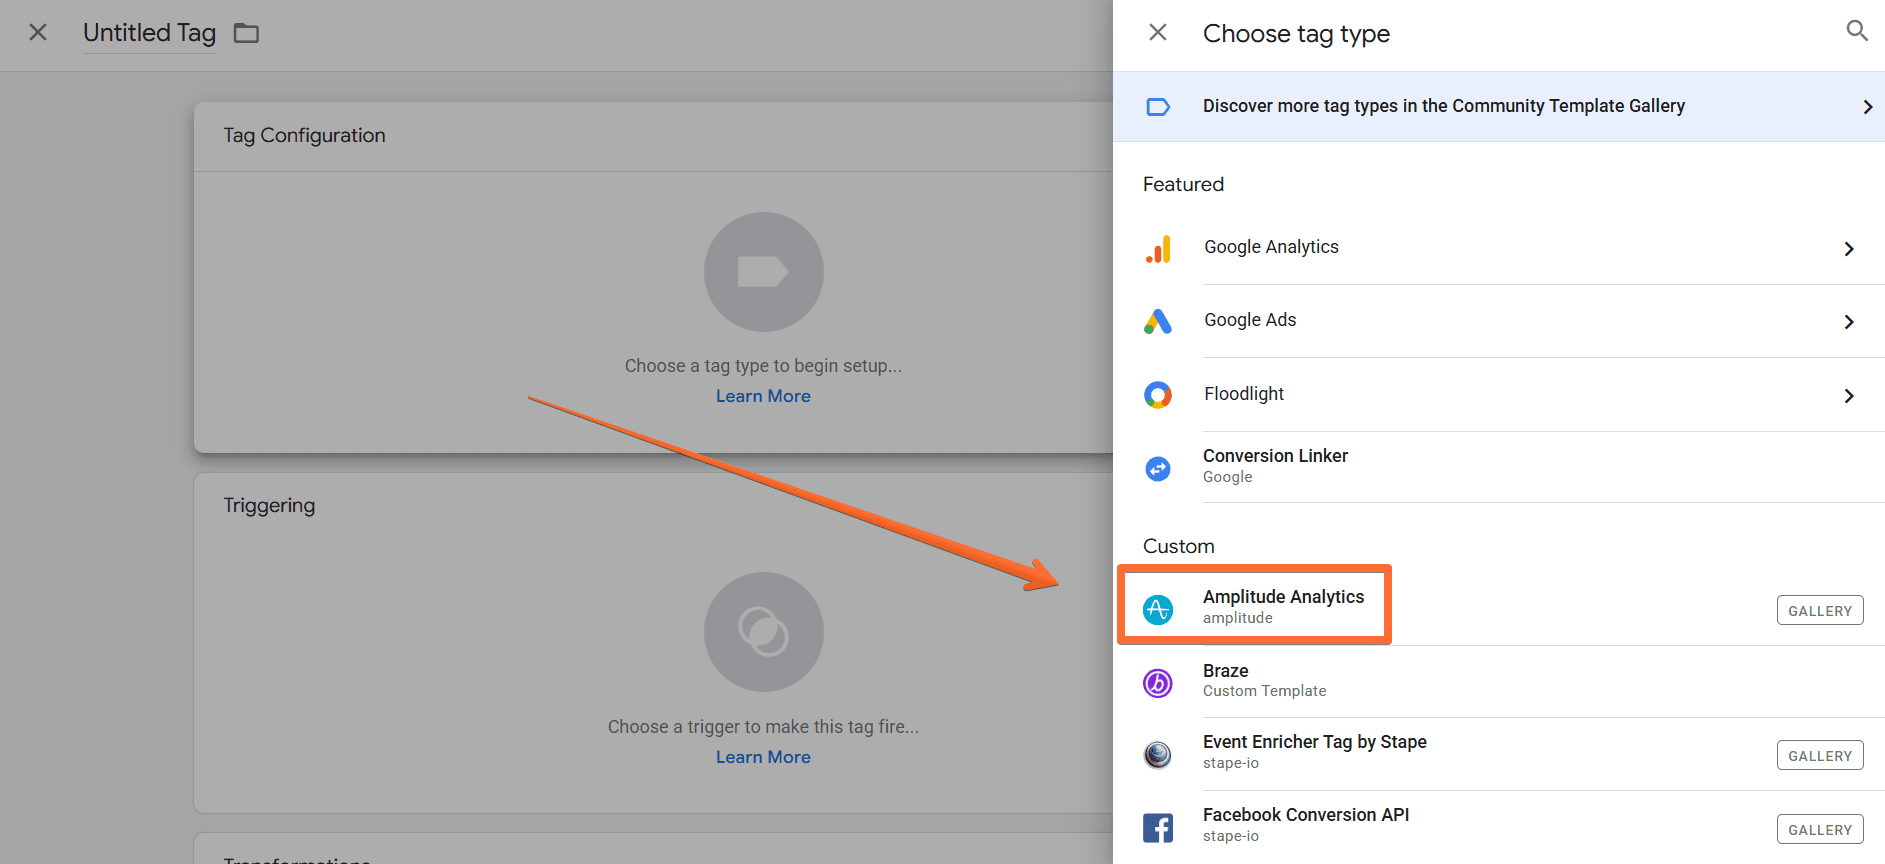Viewport: 1885px width, 864px height.
Task: Click GALLERY badge for Amplitude Analytics
Action: point(1820,610)
